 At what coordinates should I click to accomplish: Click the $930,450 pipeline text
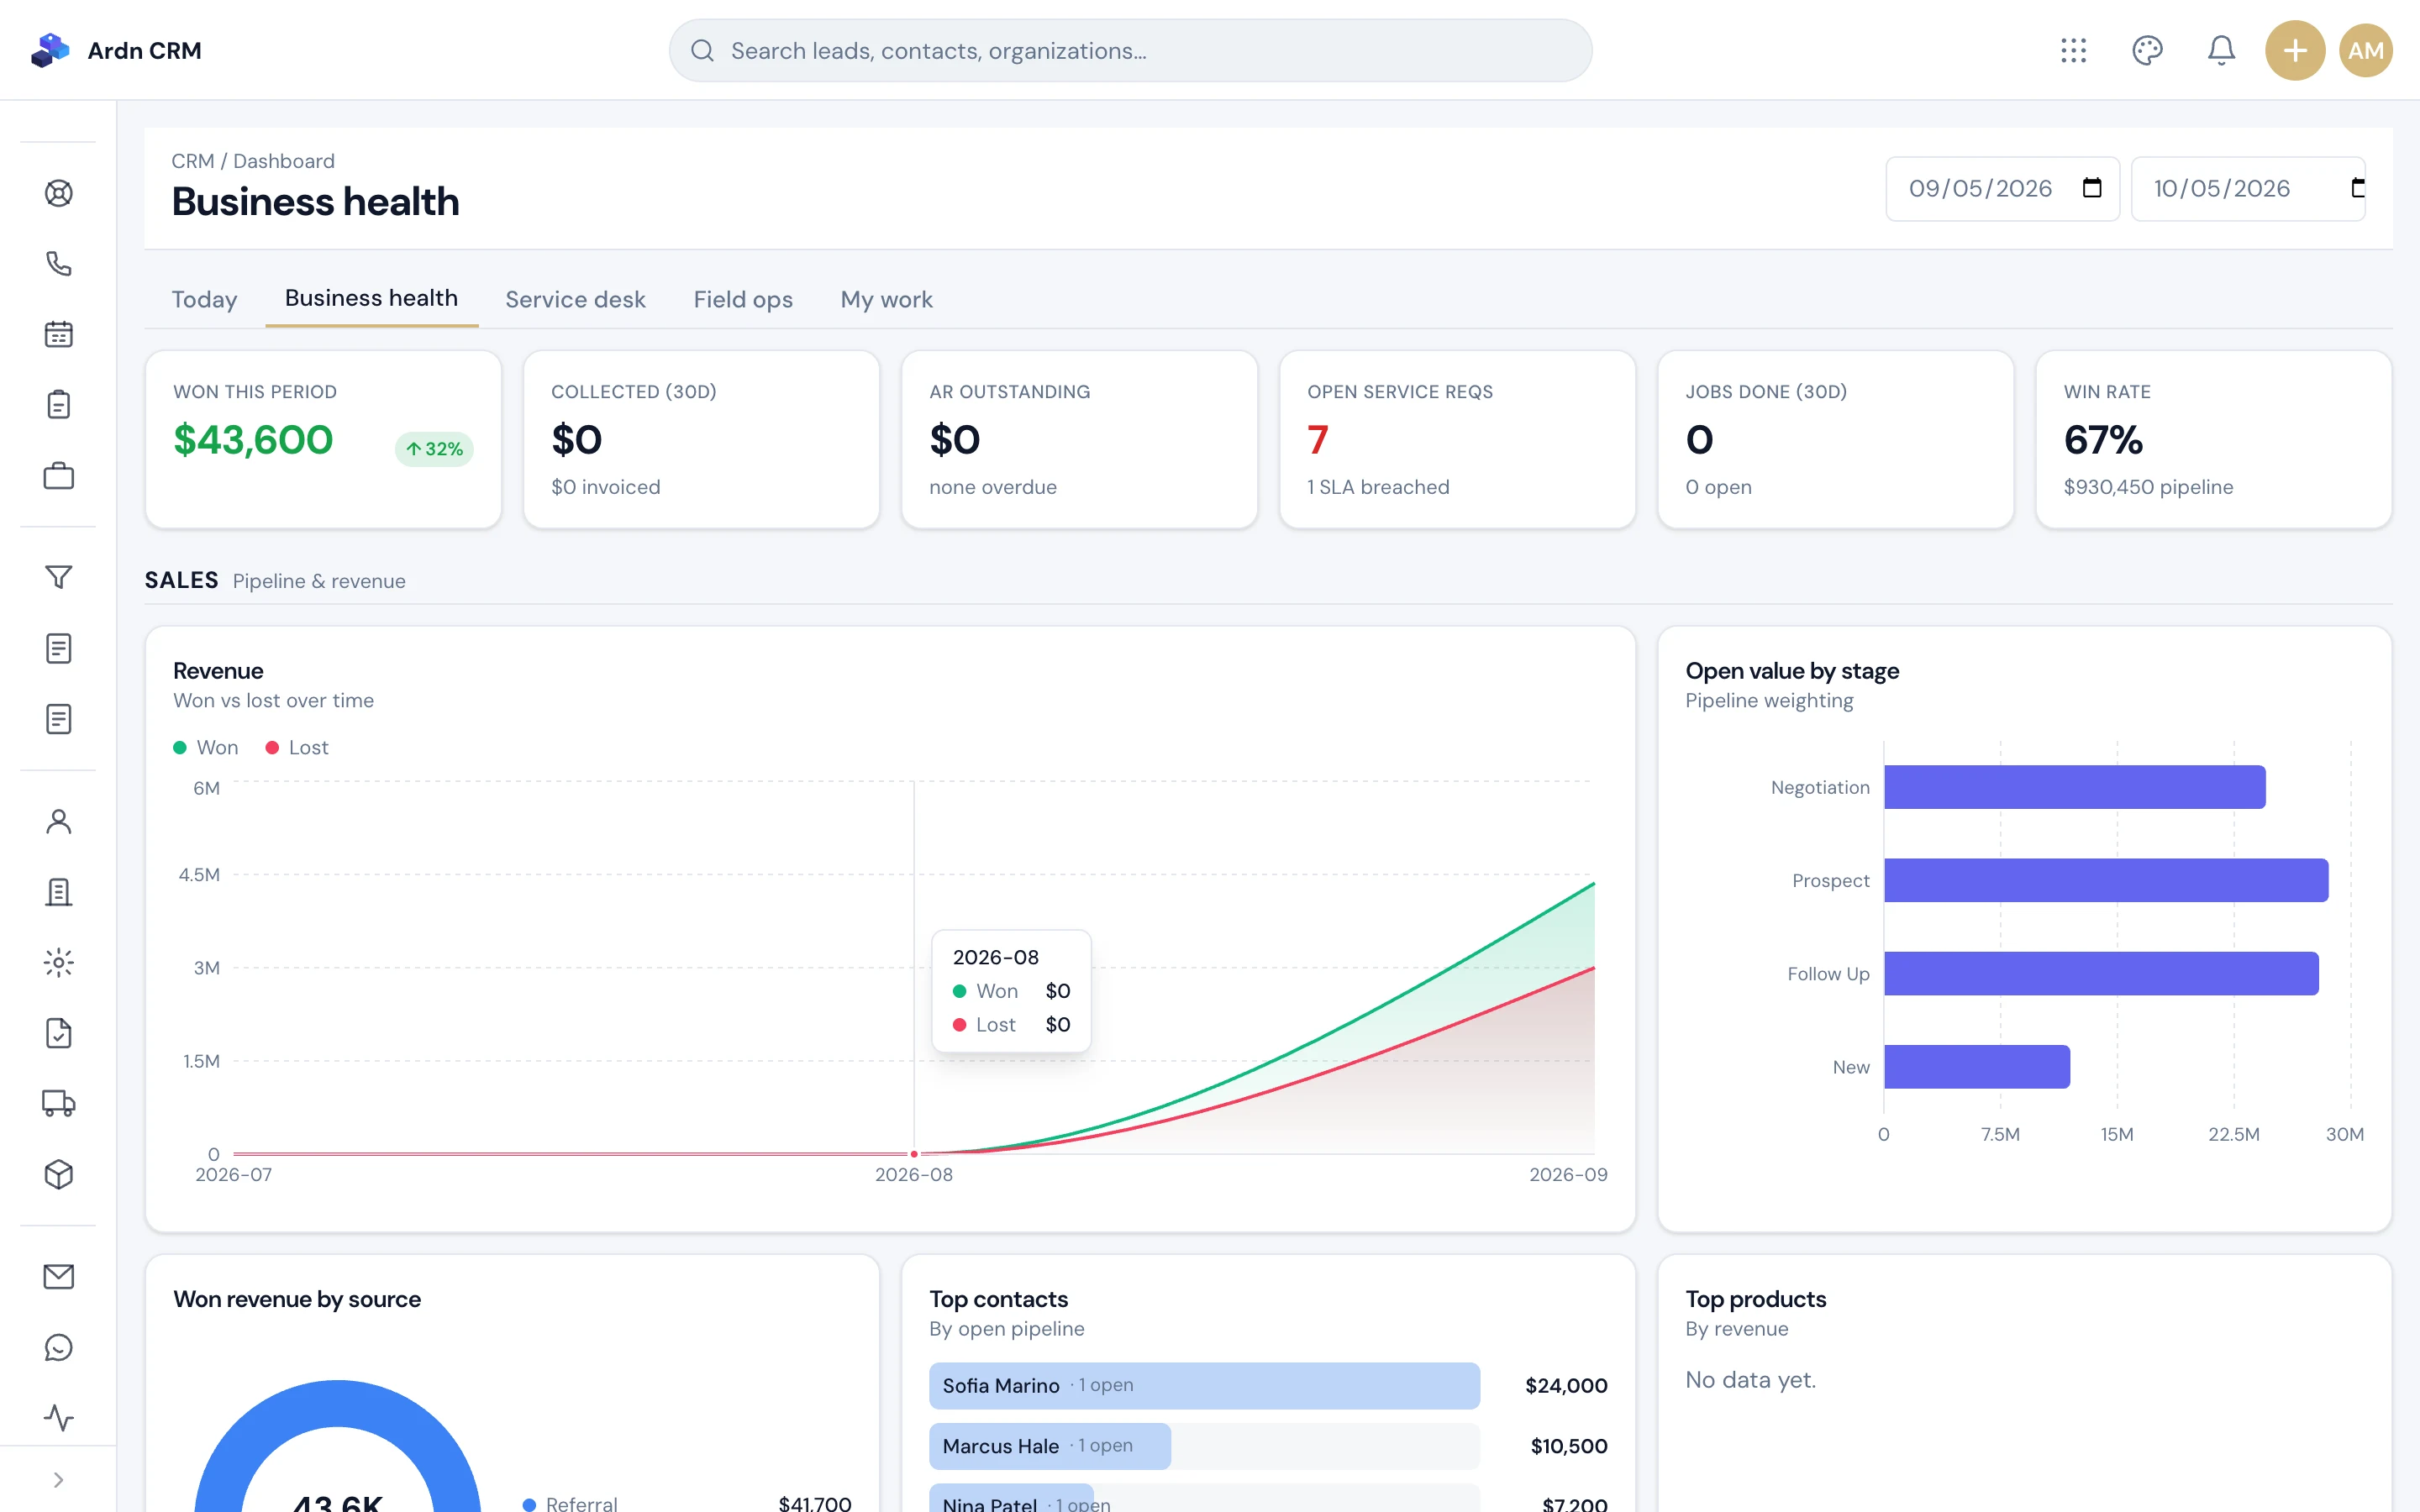point(2148,487)
